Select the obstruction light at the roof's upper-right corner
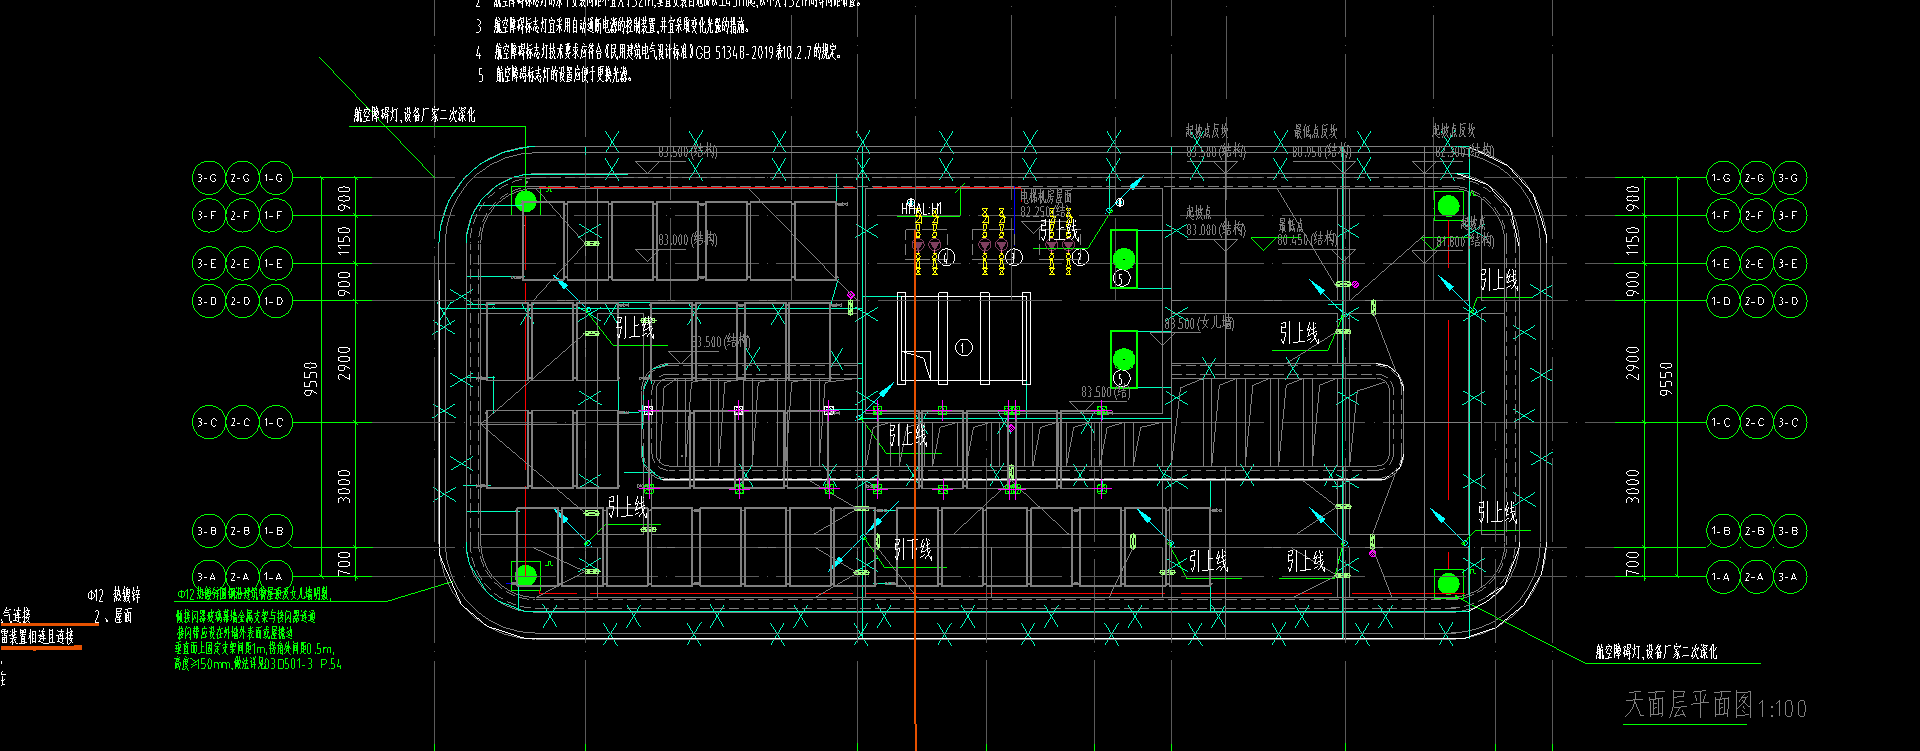The image size is (1920, 751). (x=1448, y=207)
